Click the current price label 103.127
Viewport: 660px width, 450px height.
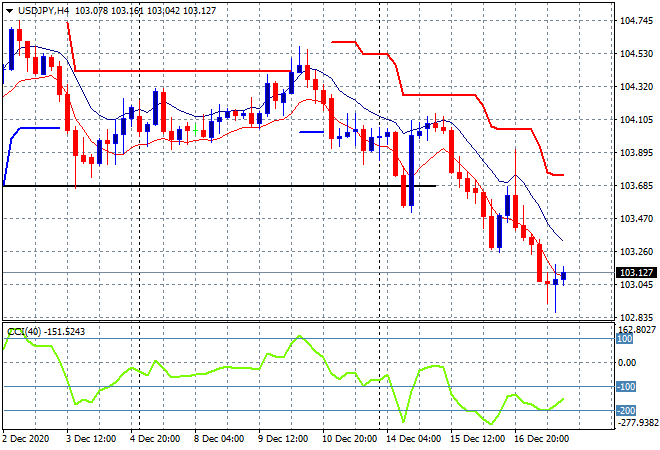pyautogui.click(x=636, y=273)
